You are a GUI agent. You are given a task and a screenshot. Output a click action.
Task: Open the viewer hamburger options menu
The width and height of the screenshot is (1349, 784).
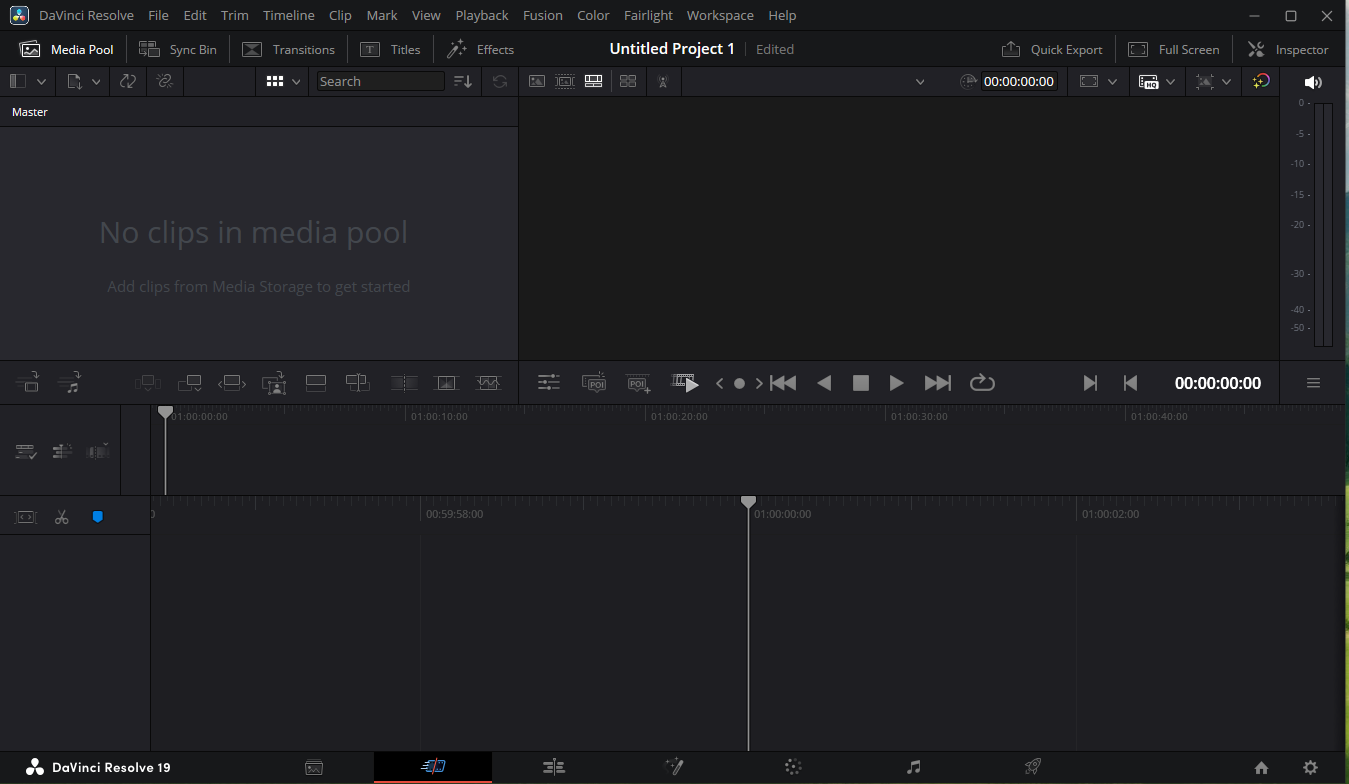[x=1313, y=382]
